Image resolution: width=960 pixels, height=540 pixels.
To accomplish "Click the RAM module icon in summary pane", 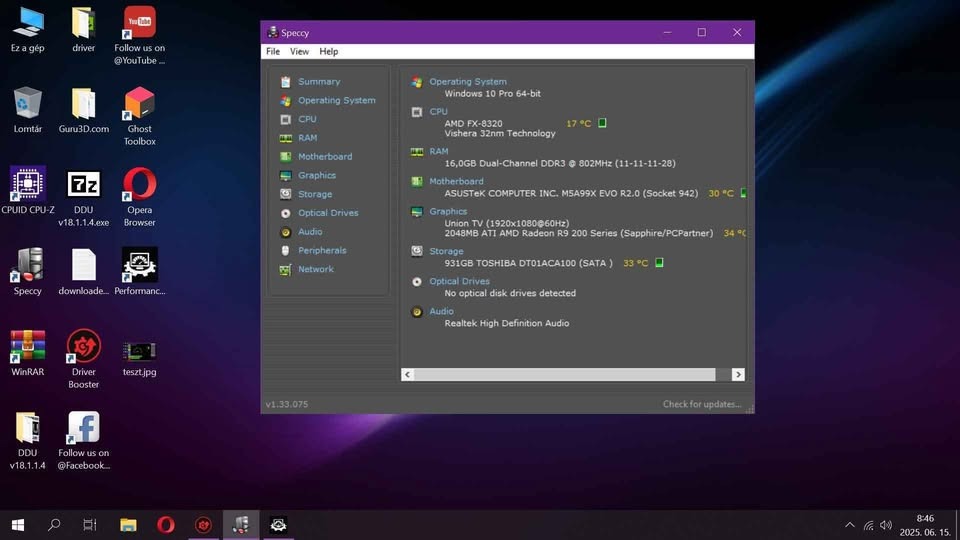I will point(417,152).
